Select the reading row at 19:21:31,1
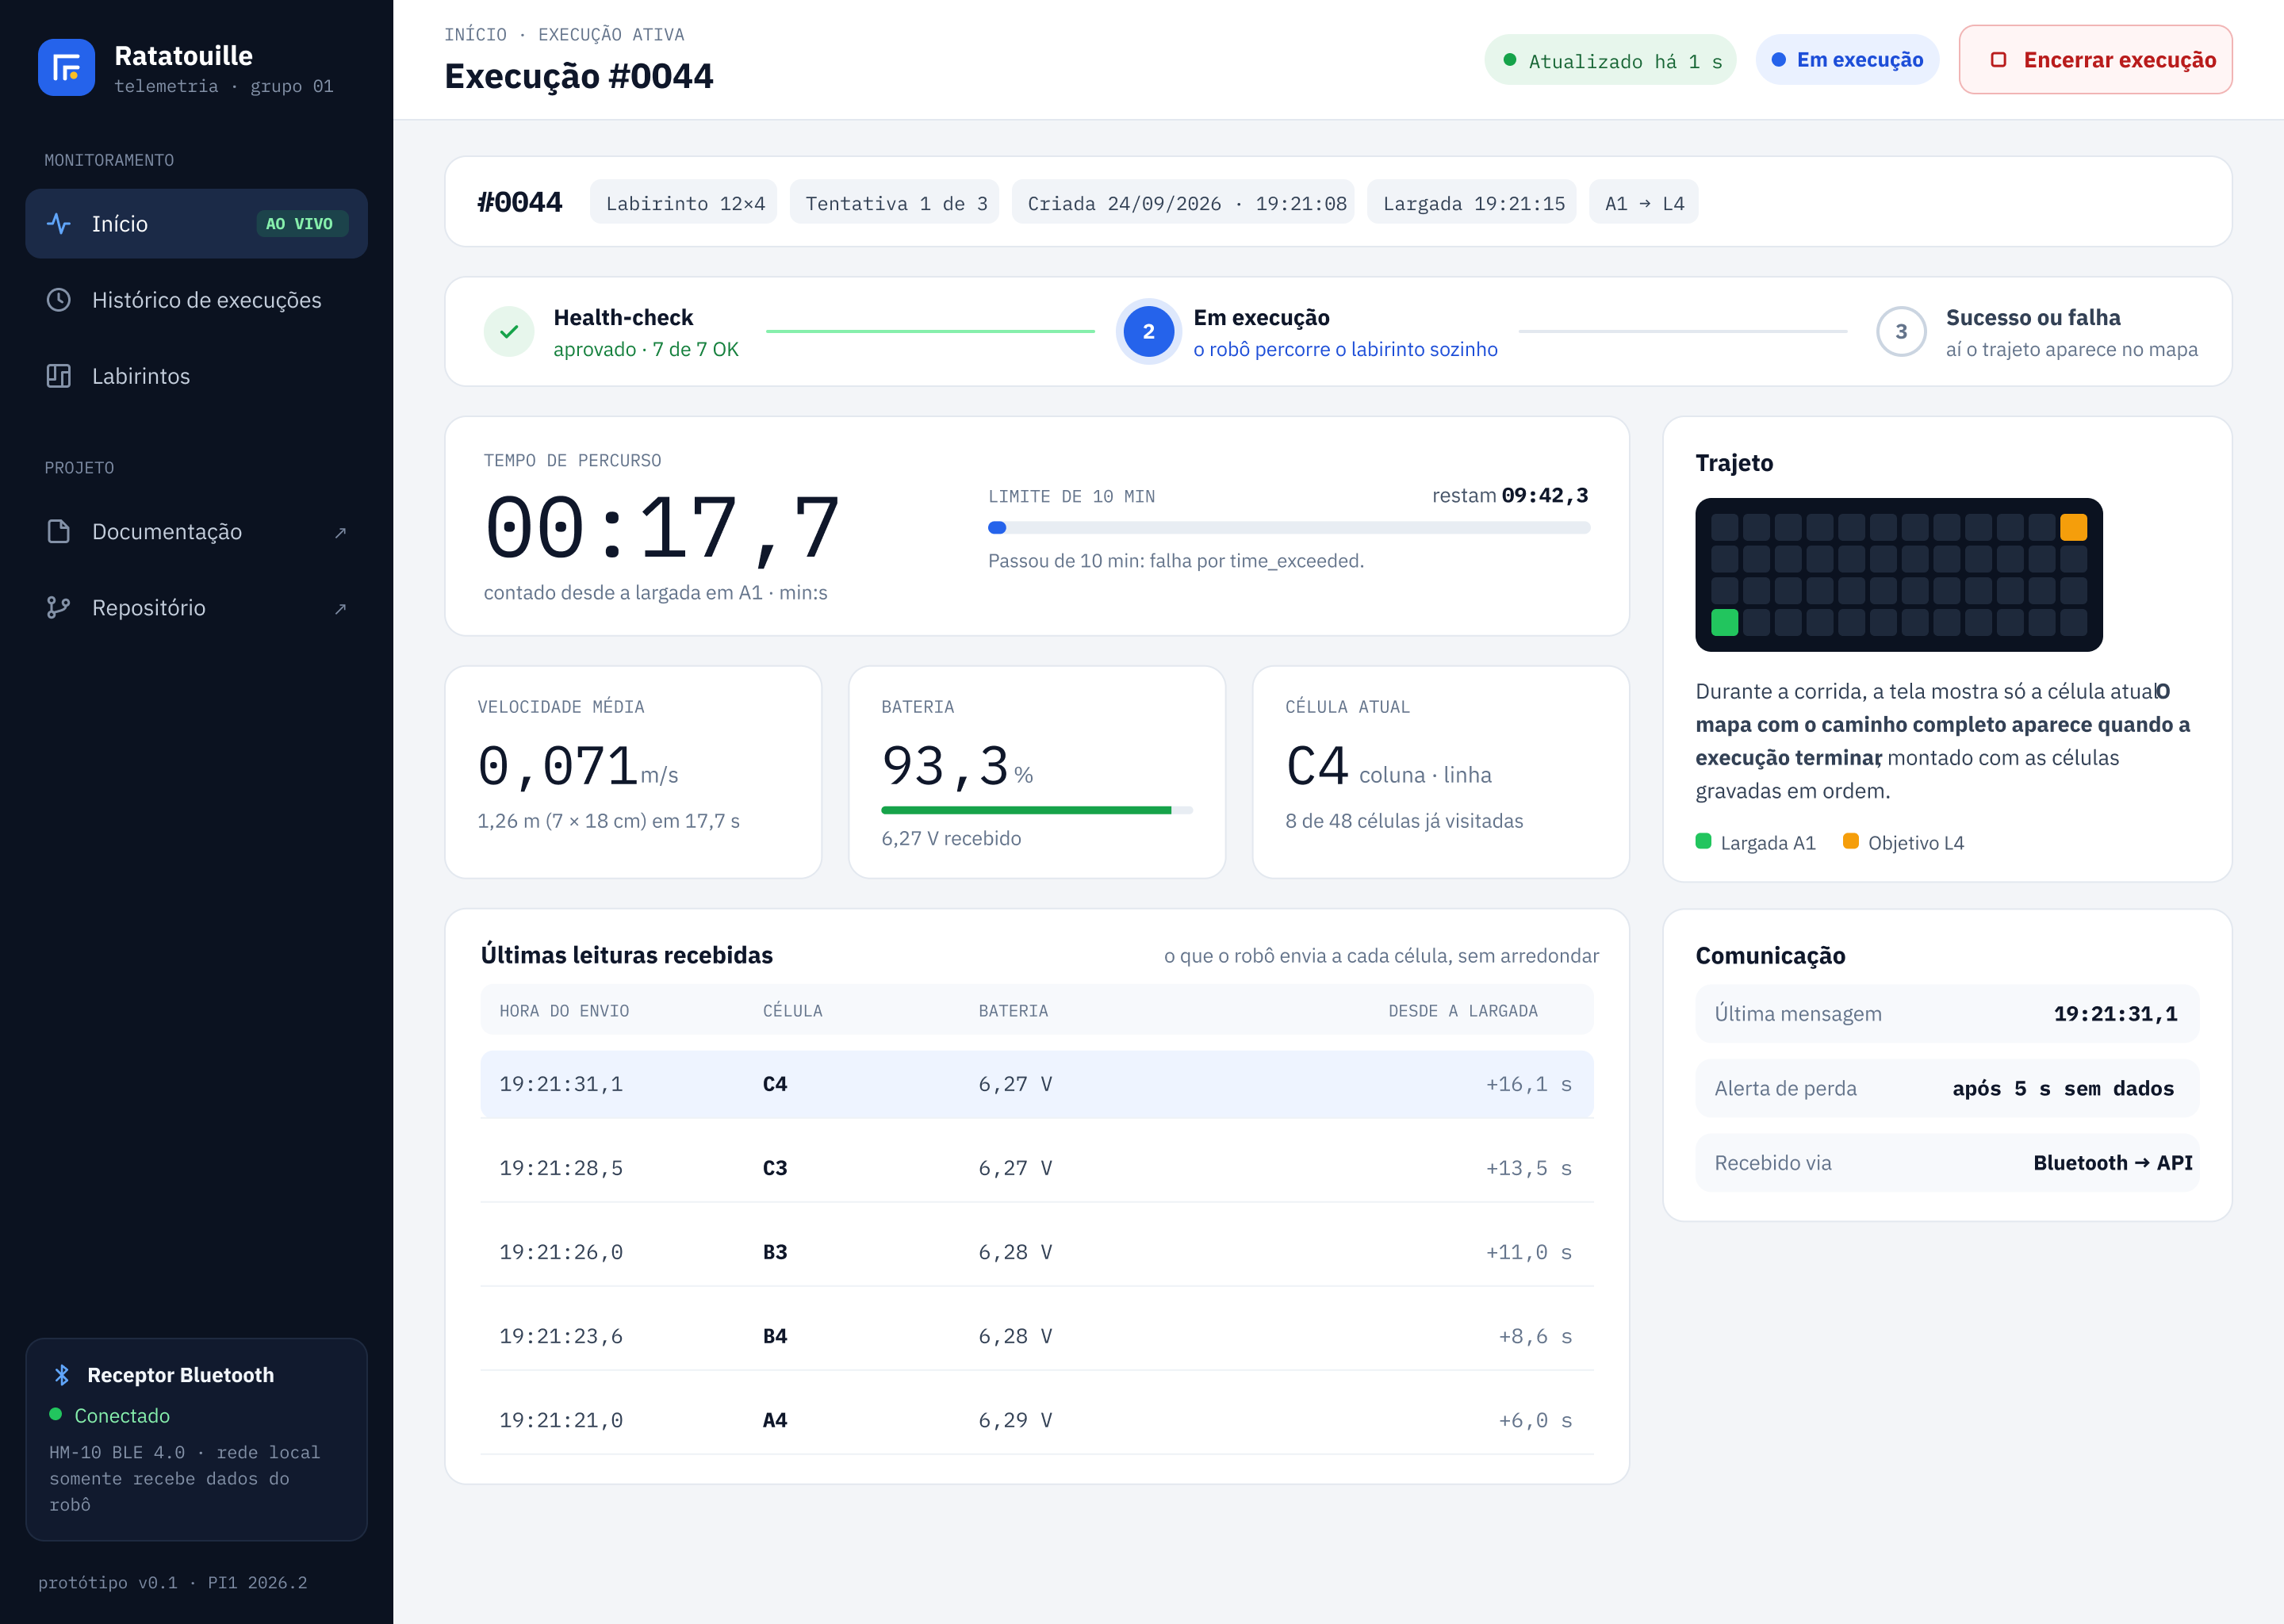The width and height of the screenshot is (2284, 1624). (1037, 1085)
